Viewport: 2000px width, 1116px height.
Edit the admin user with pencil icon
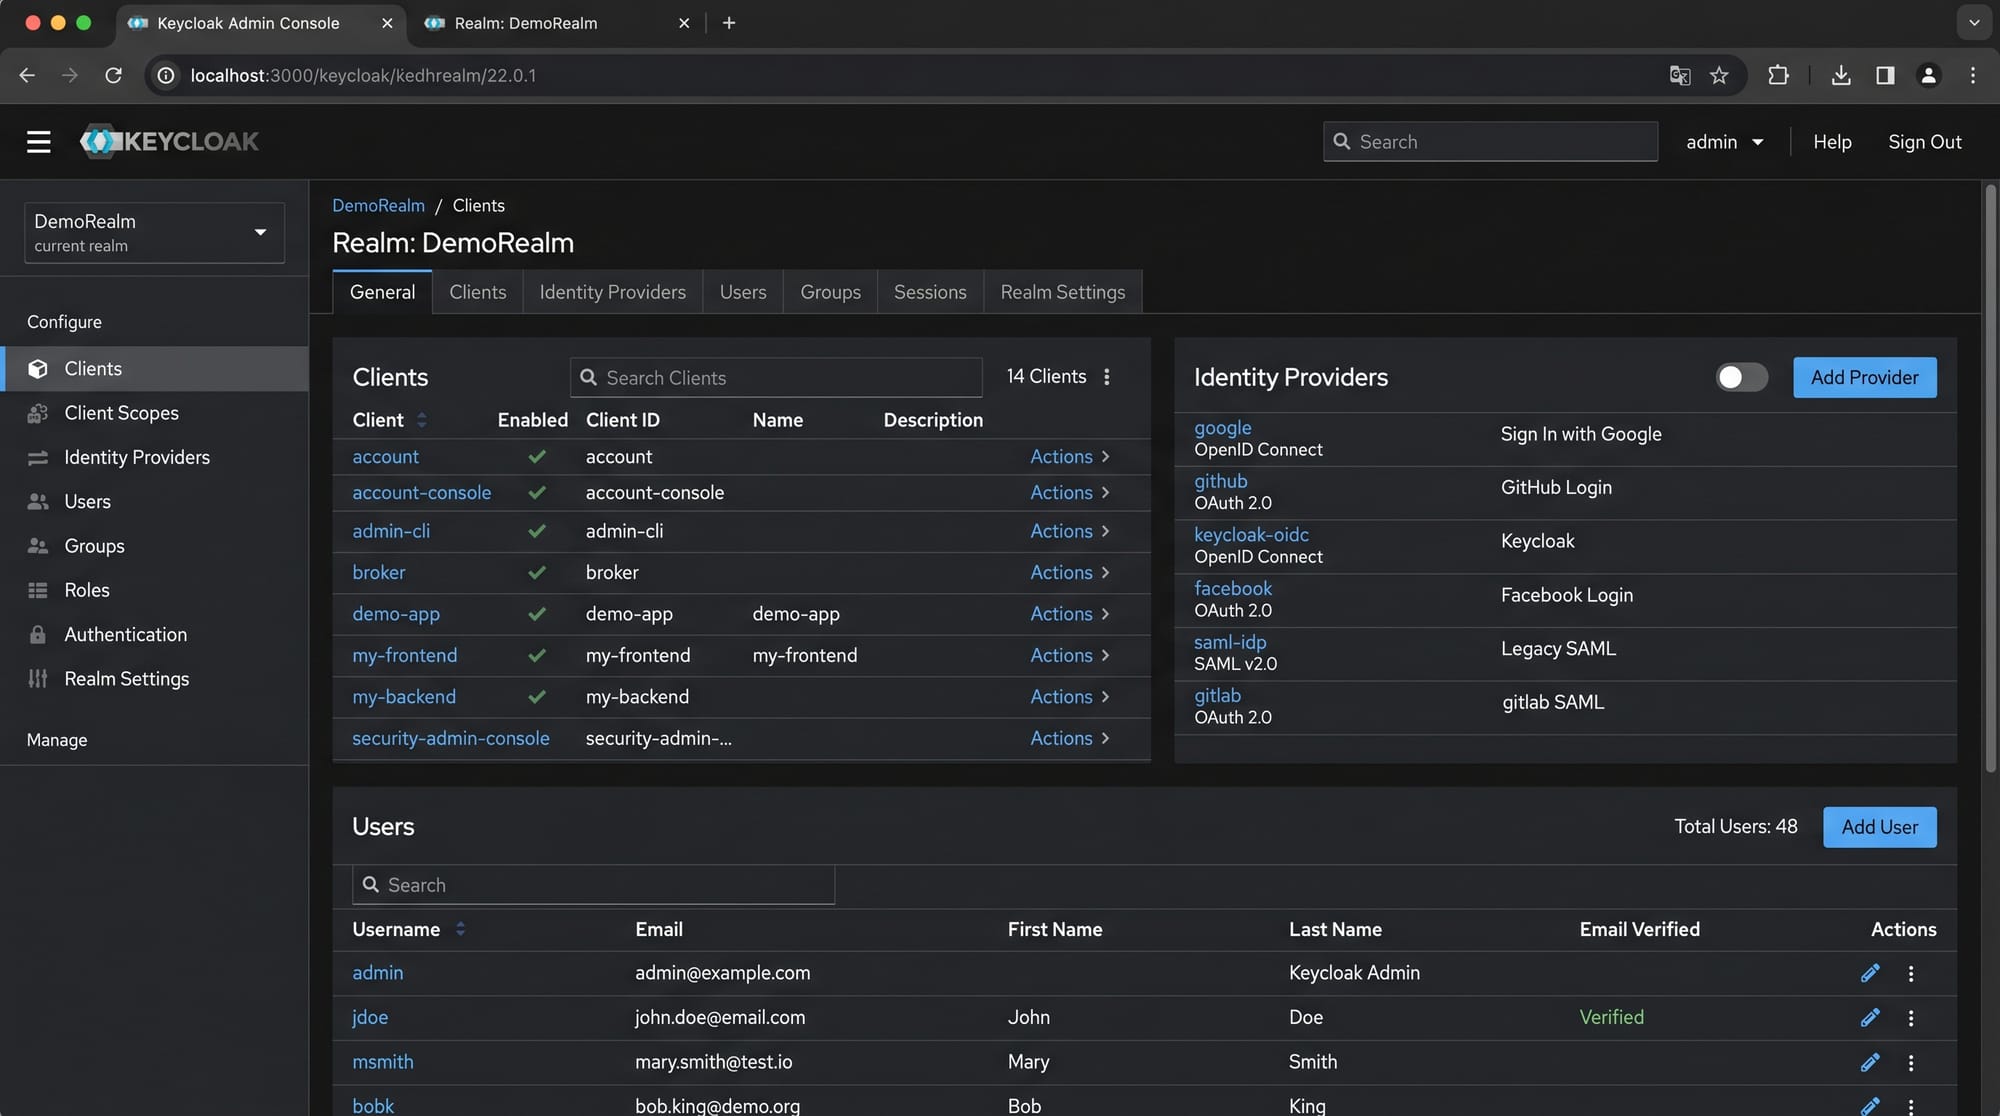point(1870,973)
